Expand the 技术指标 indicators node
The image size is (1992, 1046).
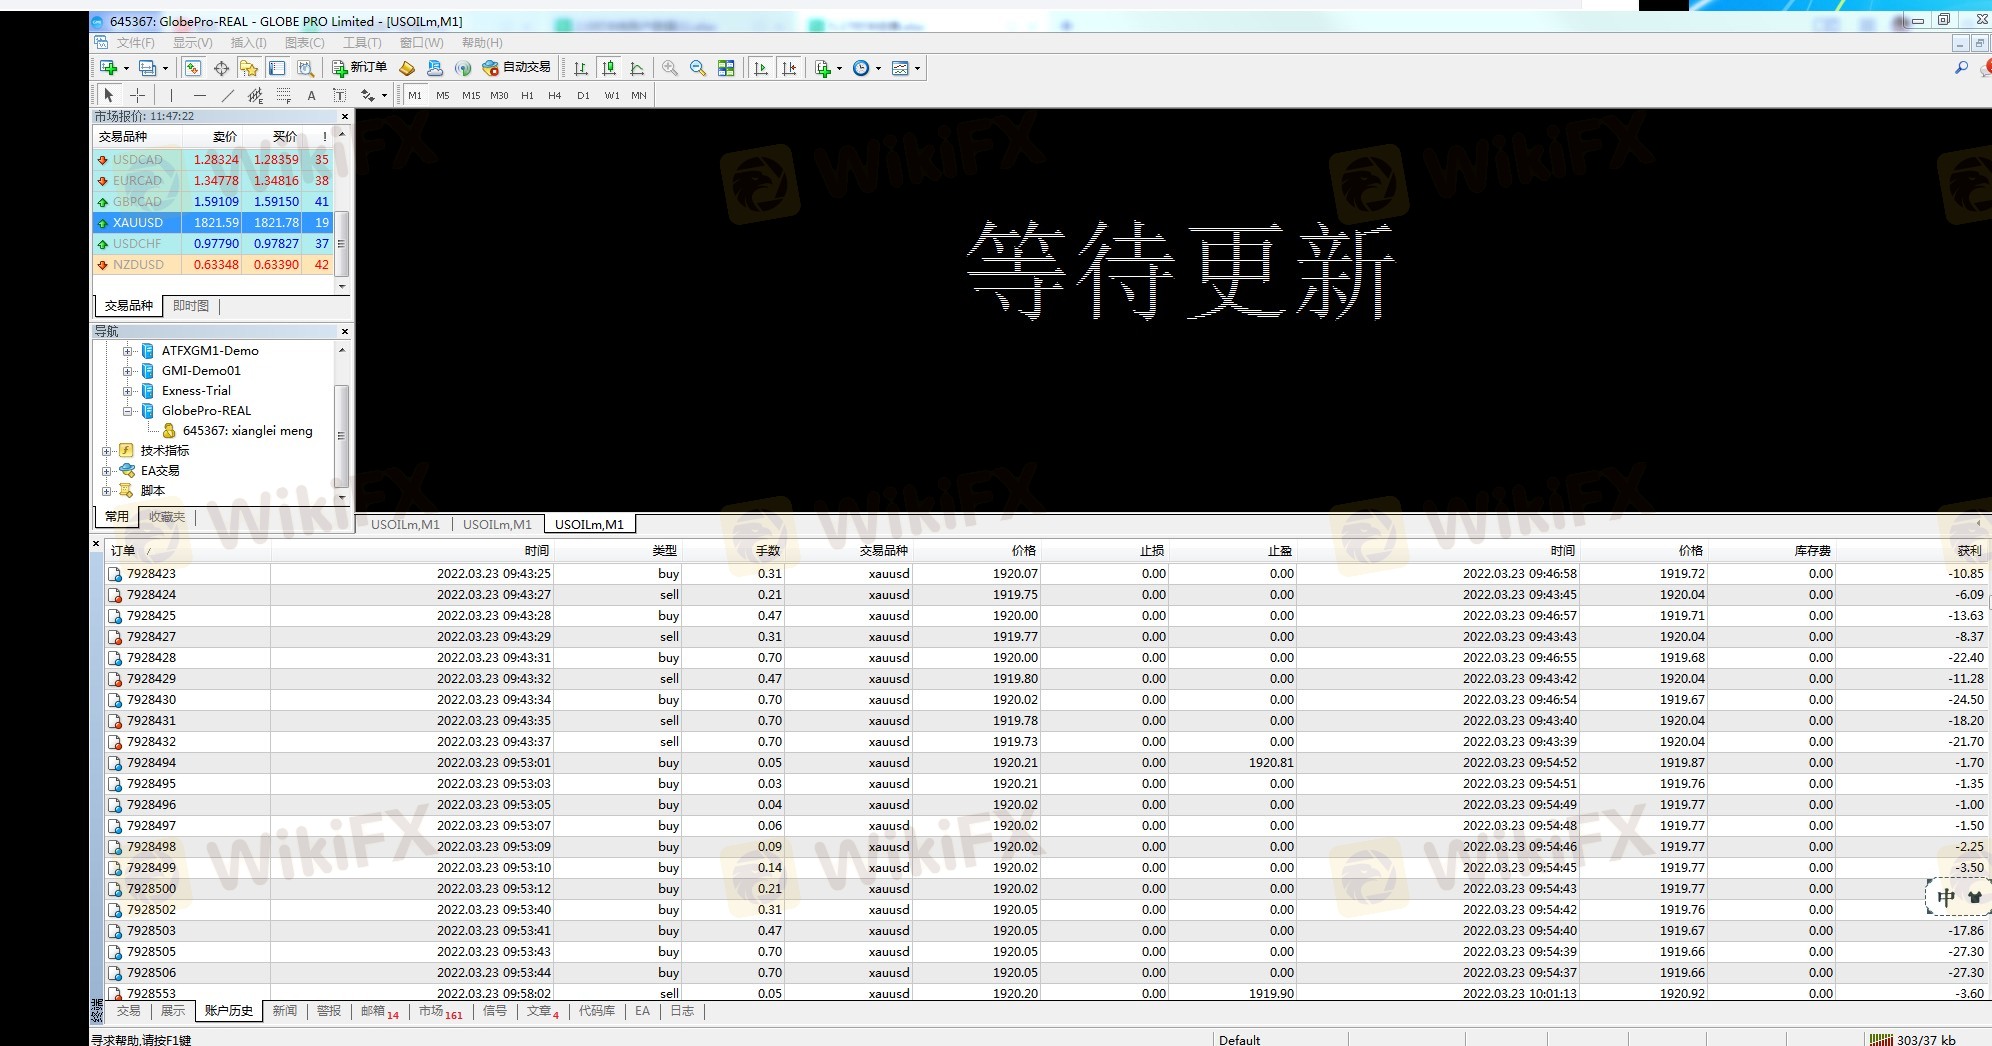click(x=107, y=451)
